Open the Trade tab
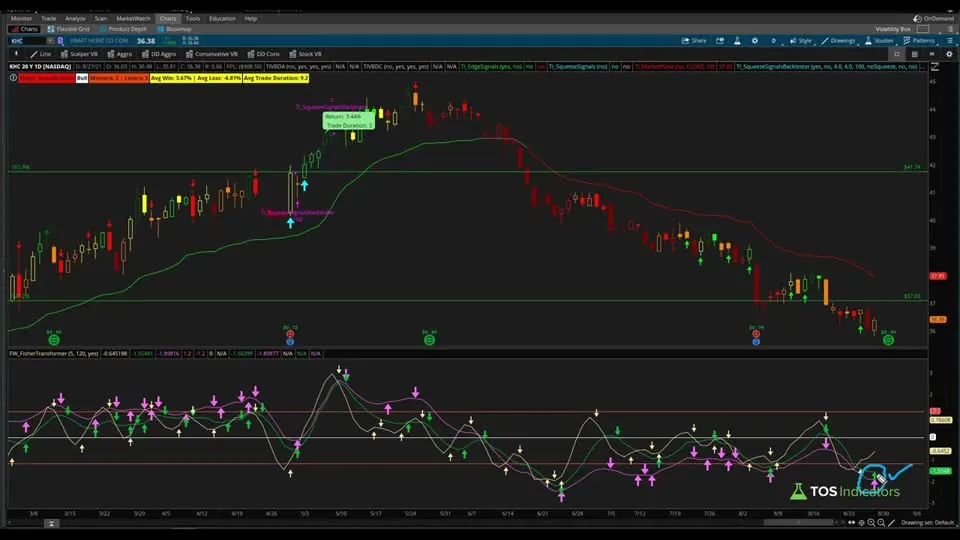 pos(48,18)
